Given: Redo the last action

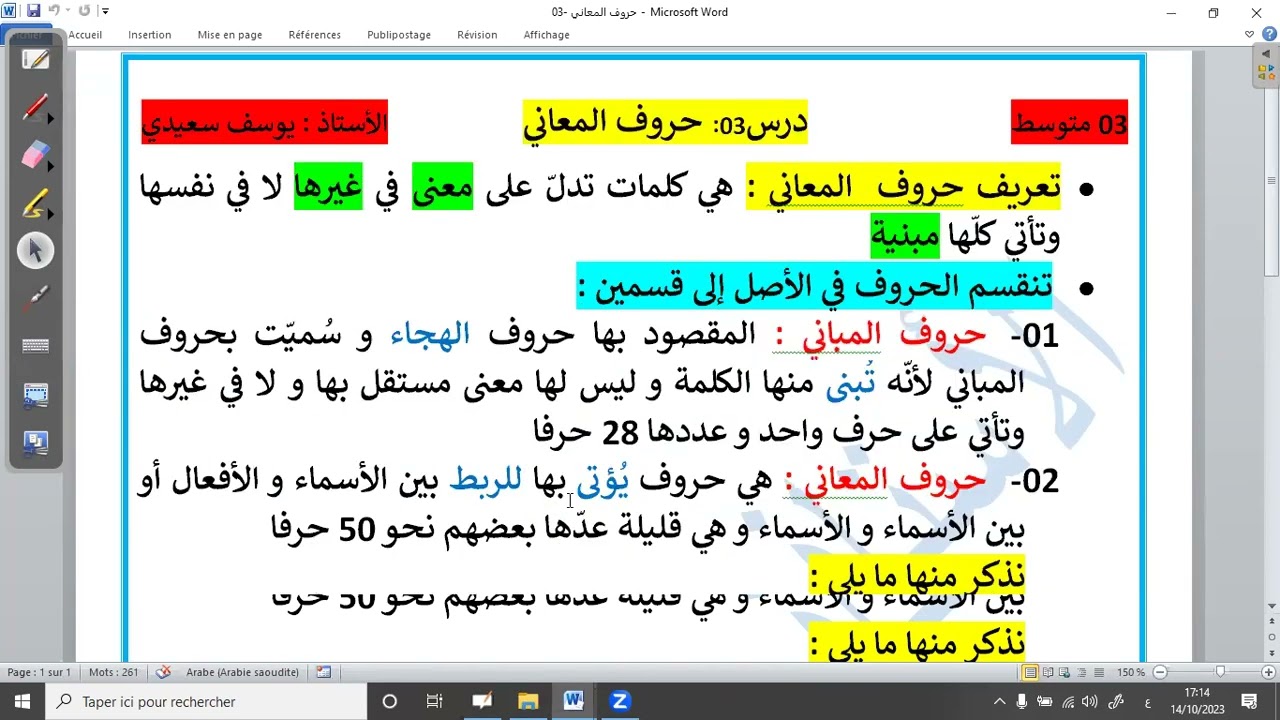Looking at the screenshot, I should click(x=85, y=12).
